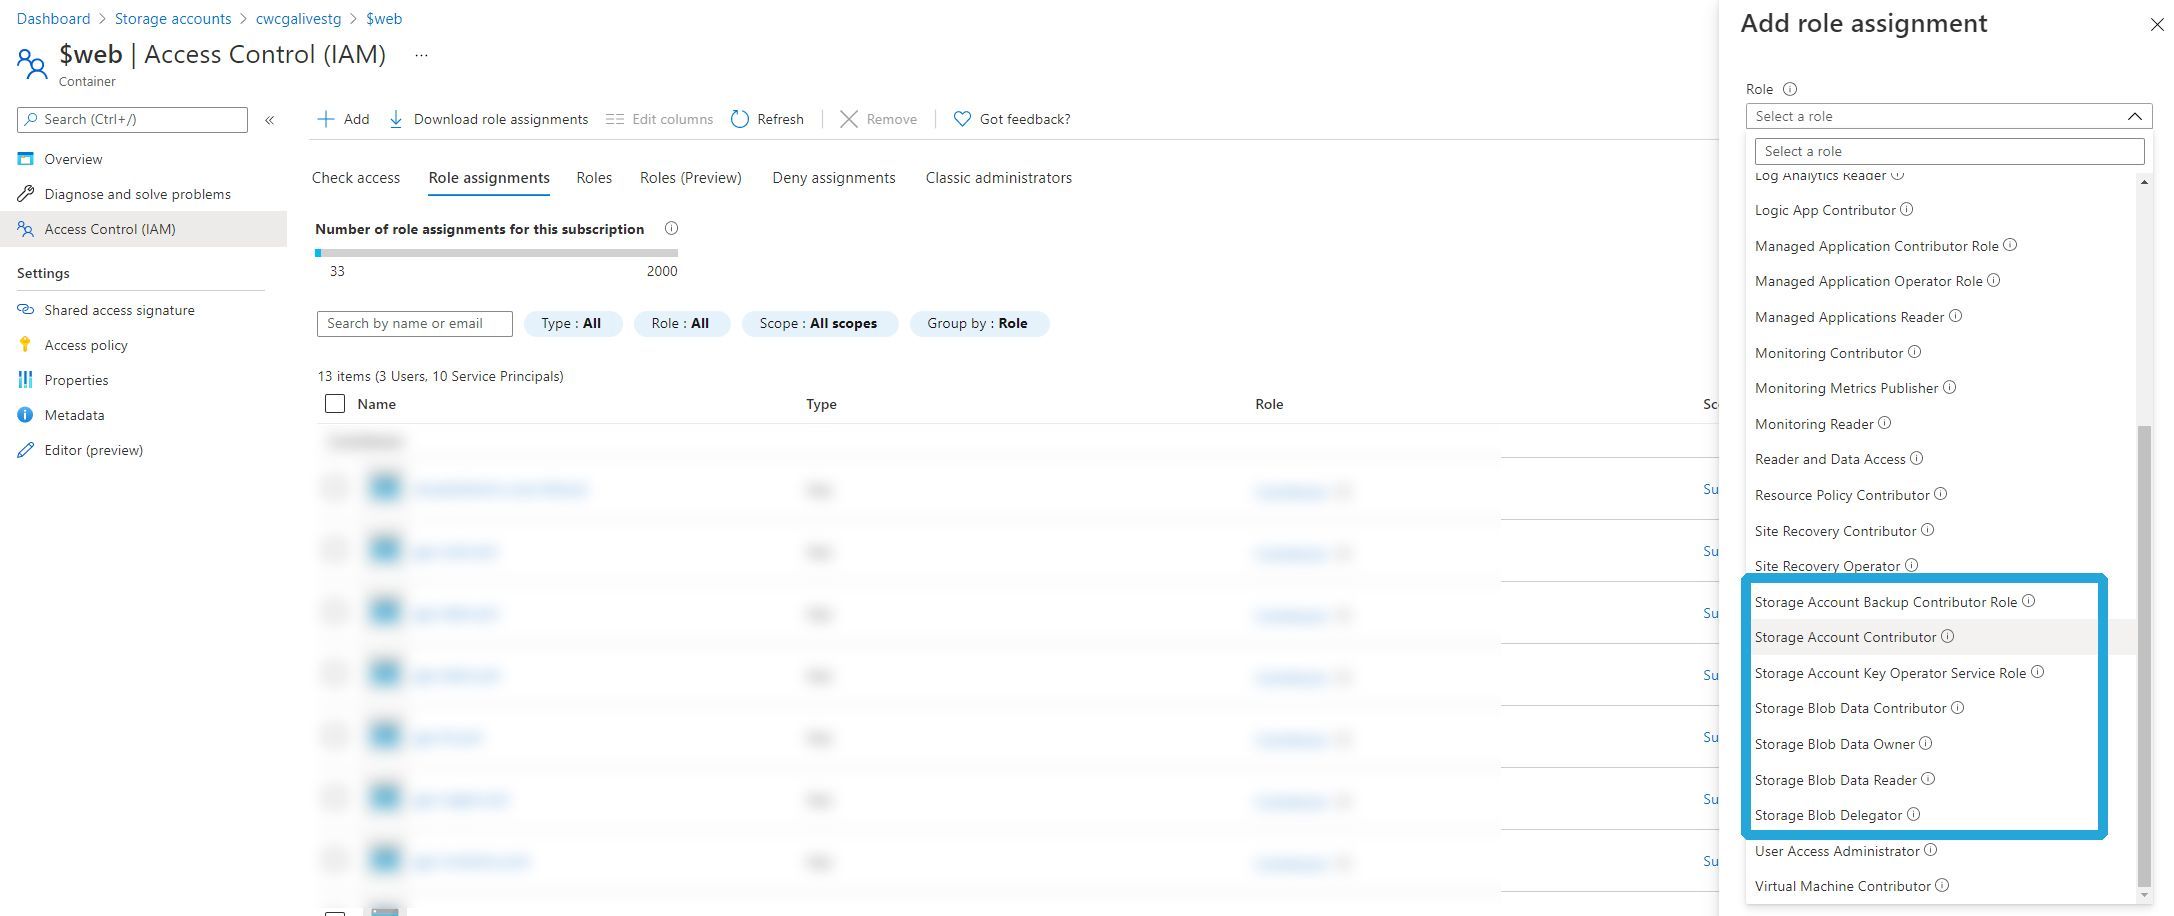Click info icon beside Reader and Data Access

tap(1916, 458)
